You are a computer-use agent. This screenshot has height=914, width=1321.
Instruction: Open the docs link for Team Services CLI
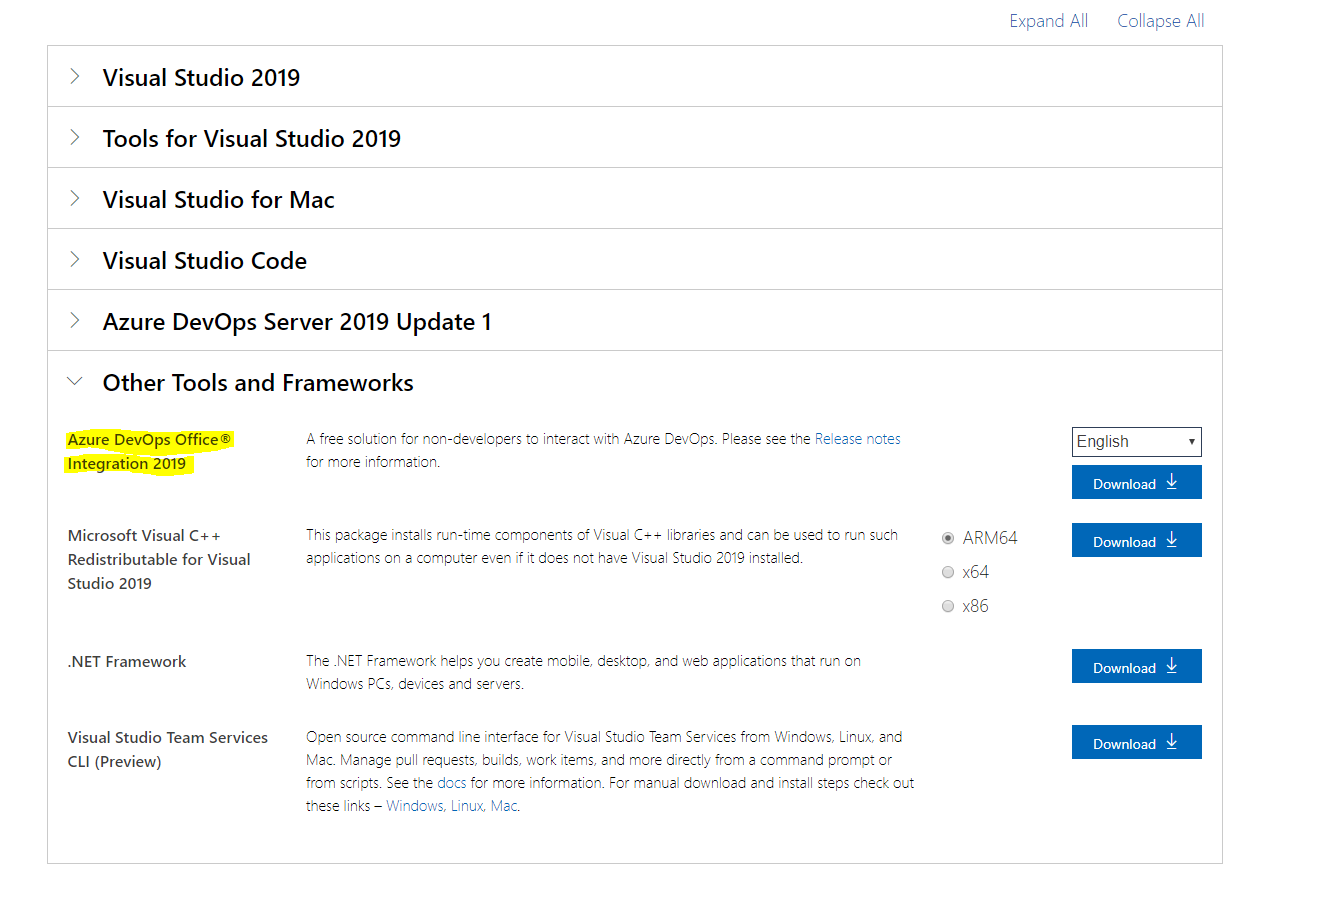pyautogui.click(x=451, y=782)
